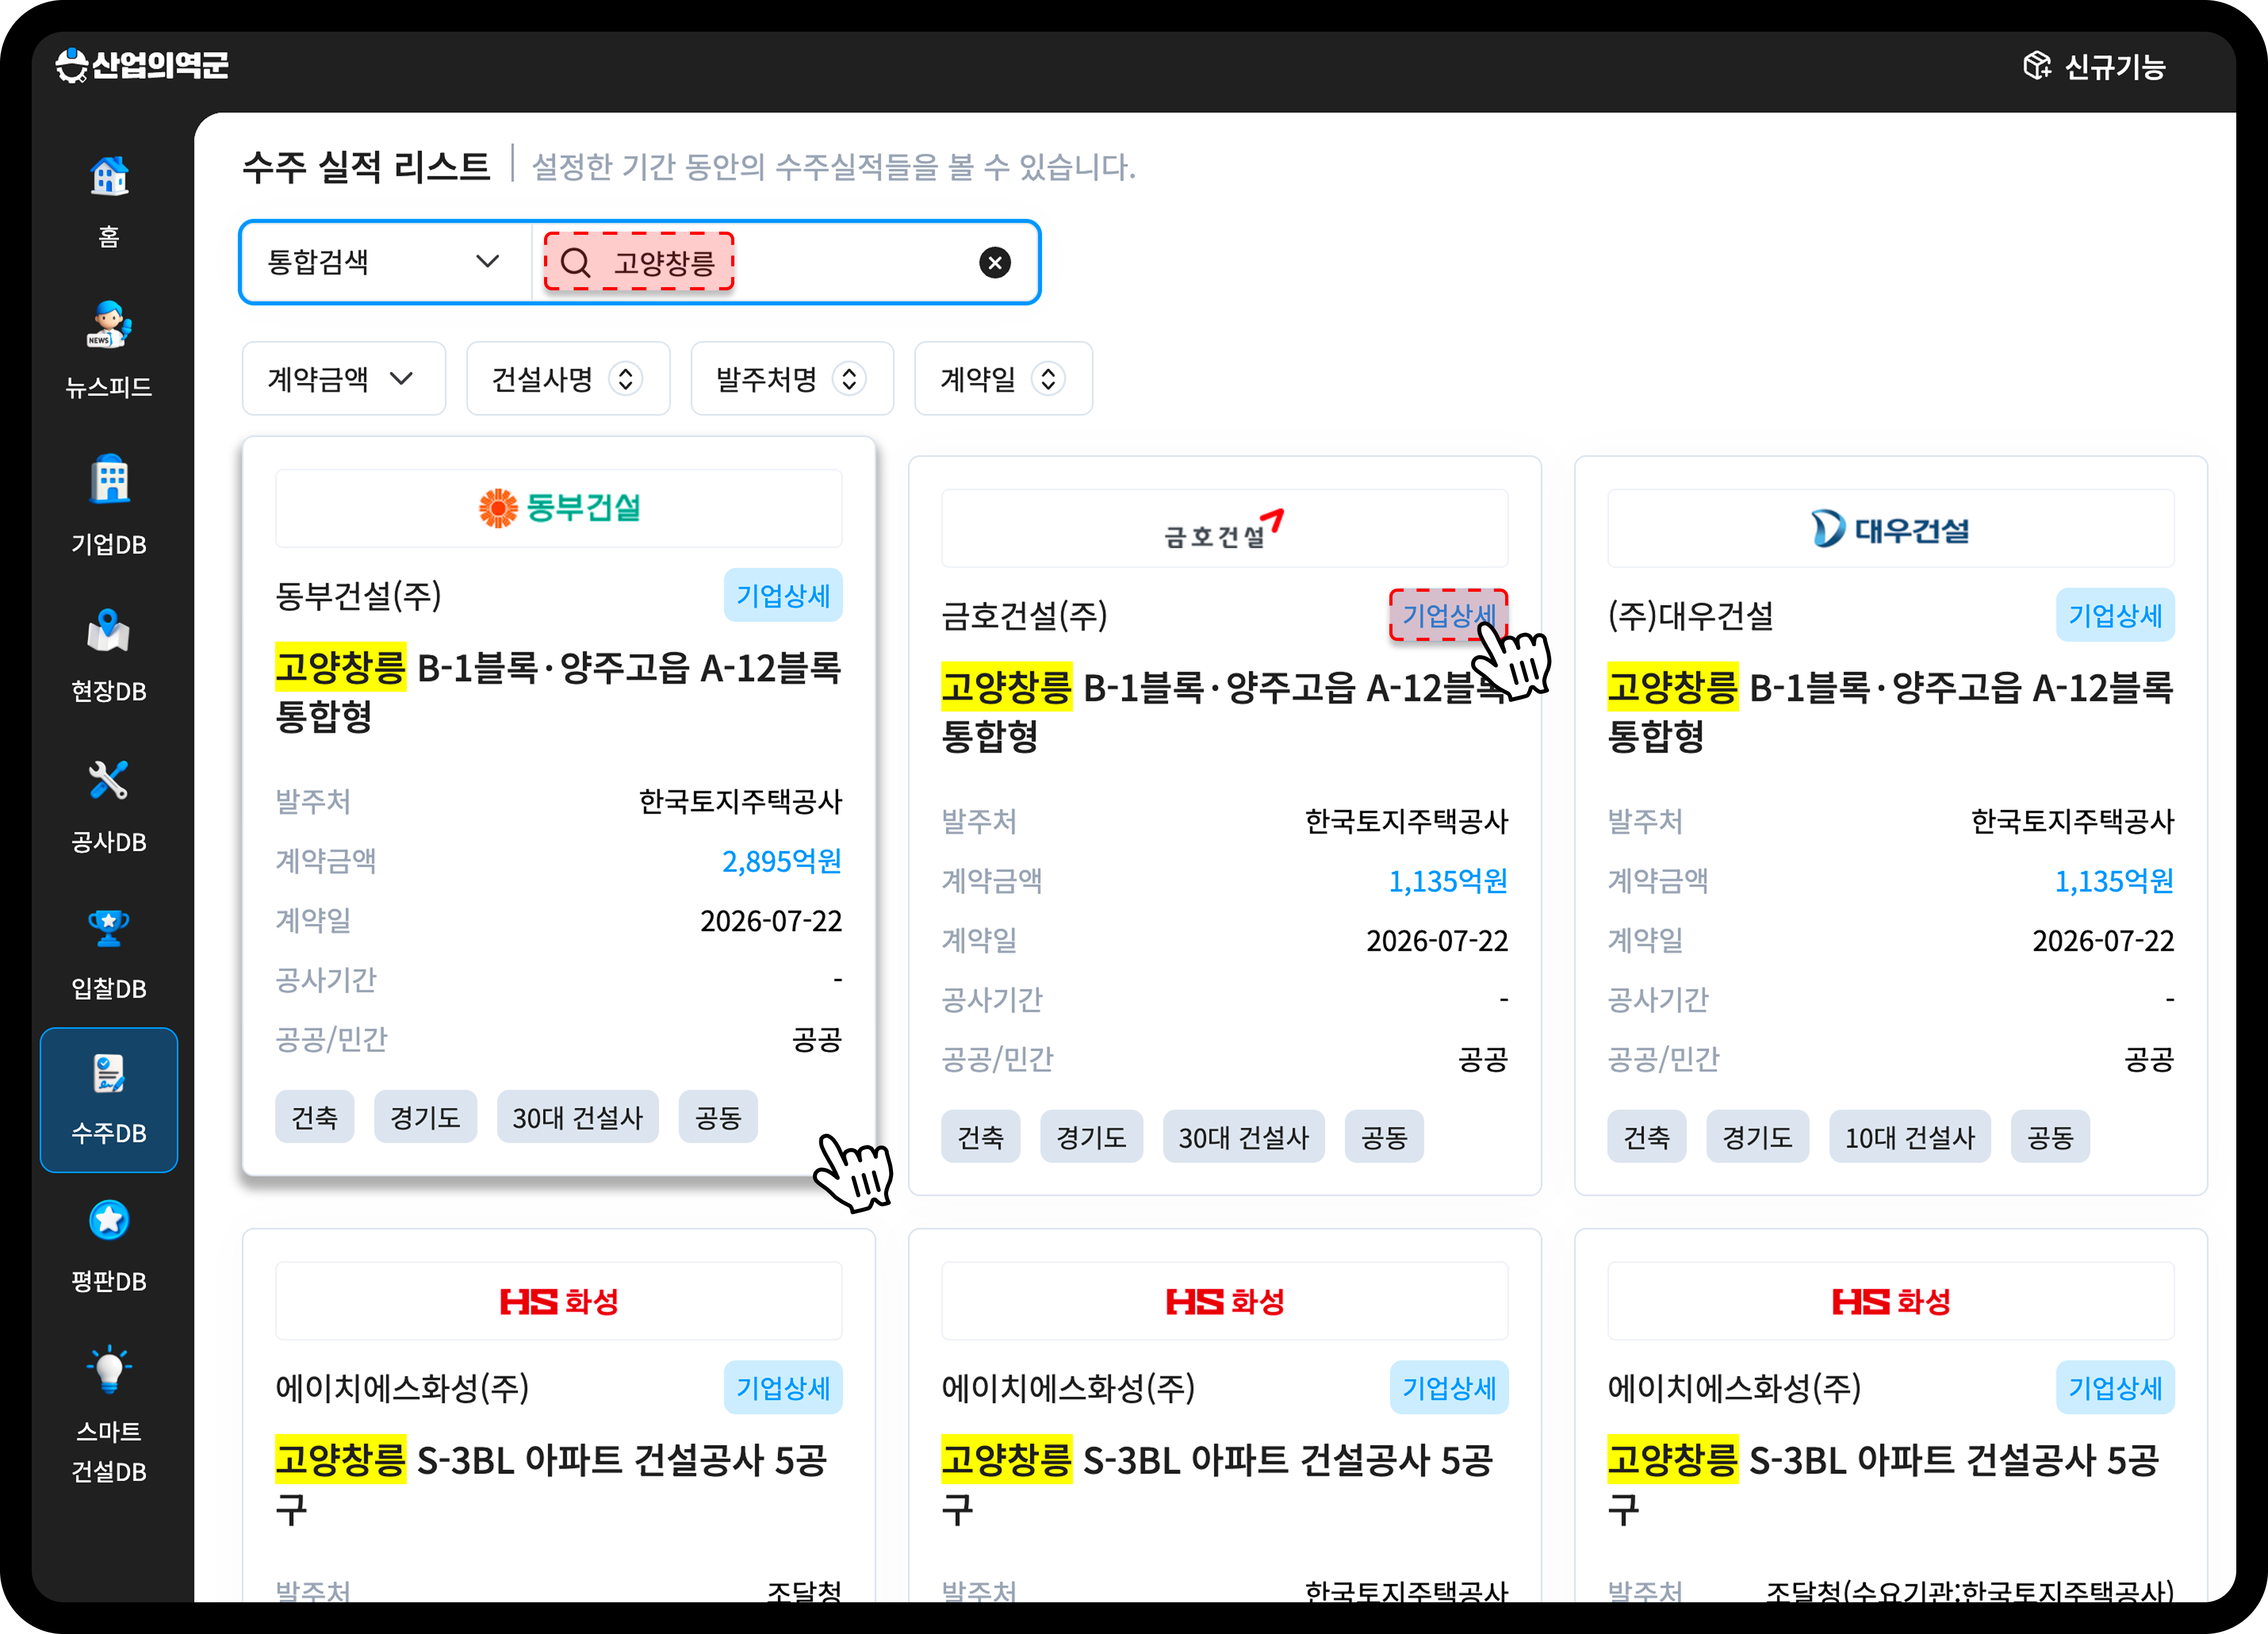
Task: Click the 금호건설(주) company name
Action: (1024, 615)
